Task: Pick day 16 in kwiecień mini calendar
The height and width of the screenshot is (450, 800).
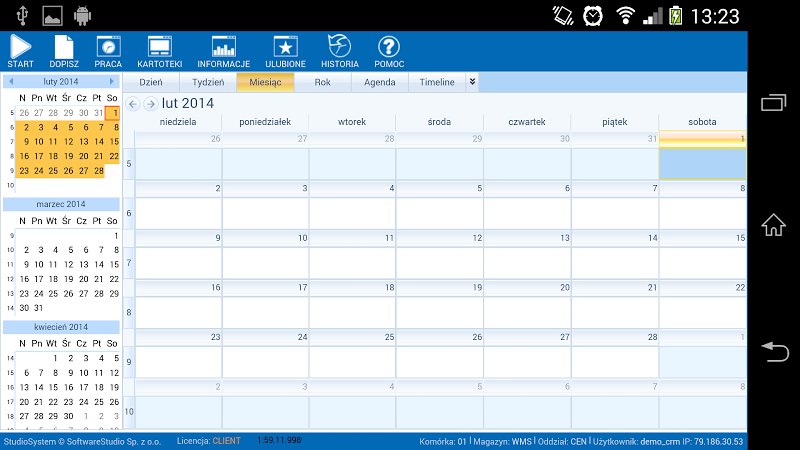Action: (x=68, y=387)
